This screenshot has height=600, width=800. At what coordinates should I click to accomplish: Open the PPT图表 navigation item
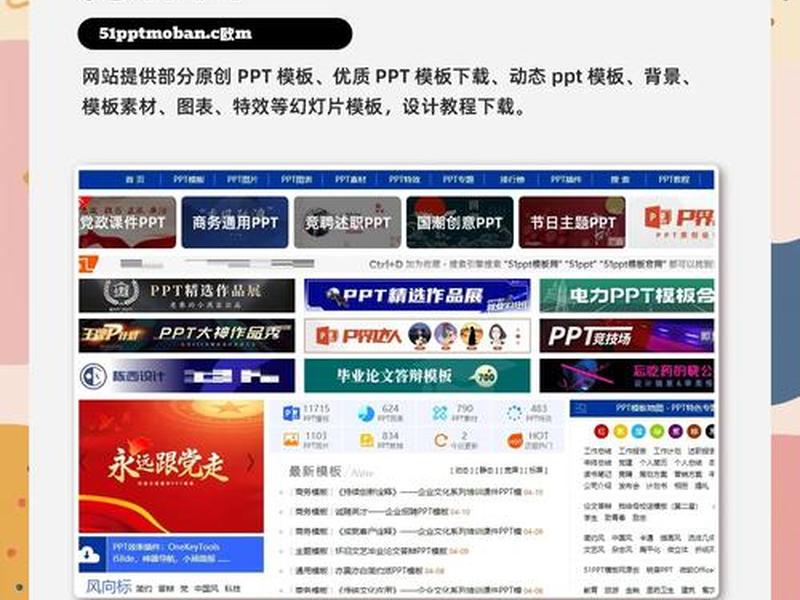click(296, 180)
